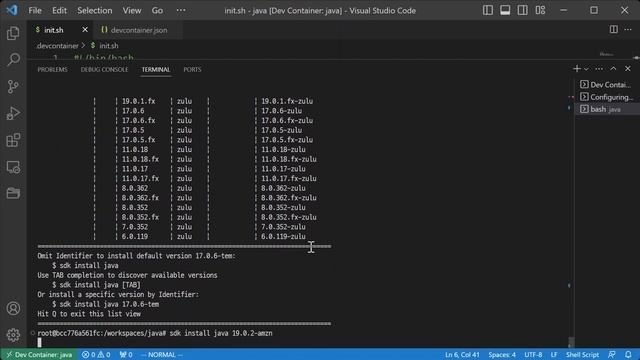Open editor More Actions menu
The image size is (640, 360).
point(628,29)
